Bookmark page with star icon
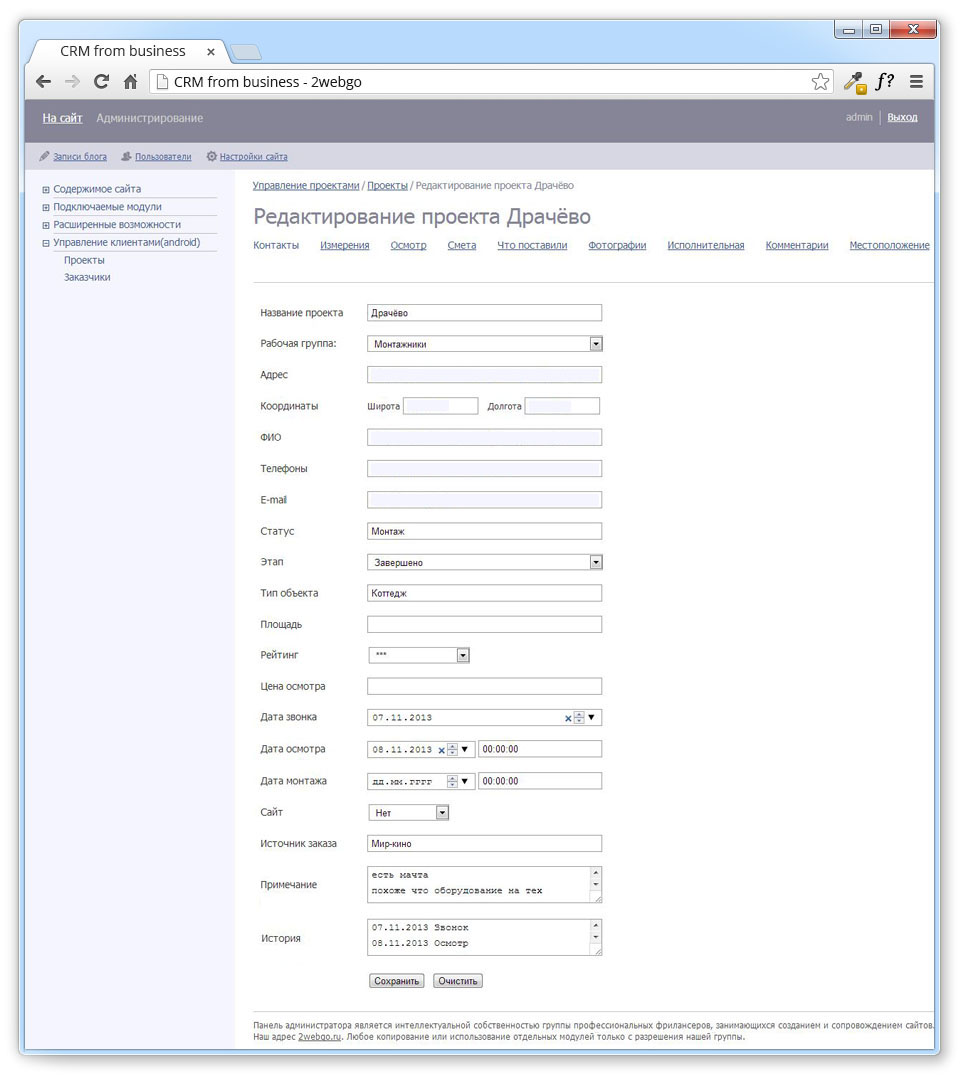Viewport: 960px width, 1088px height. (x=821, y=82)
